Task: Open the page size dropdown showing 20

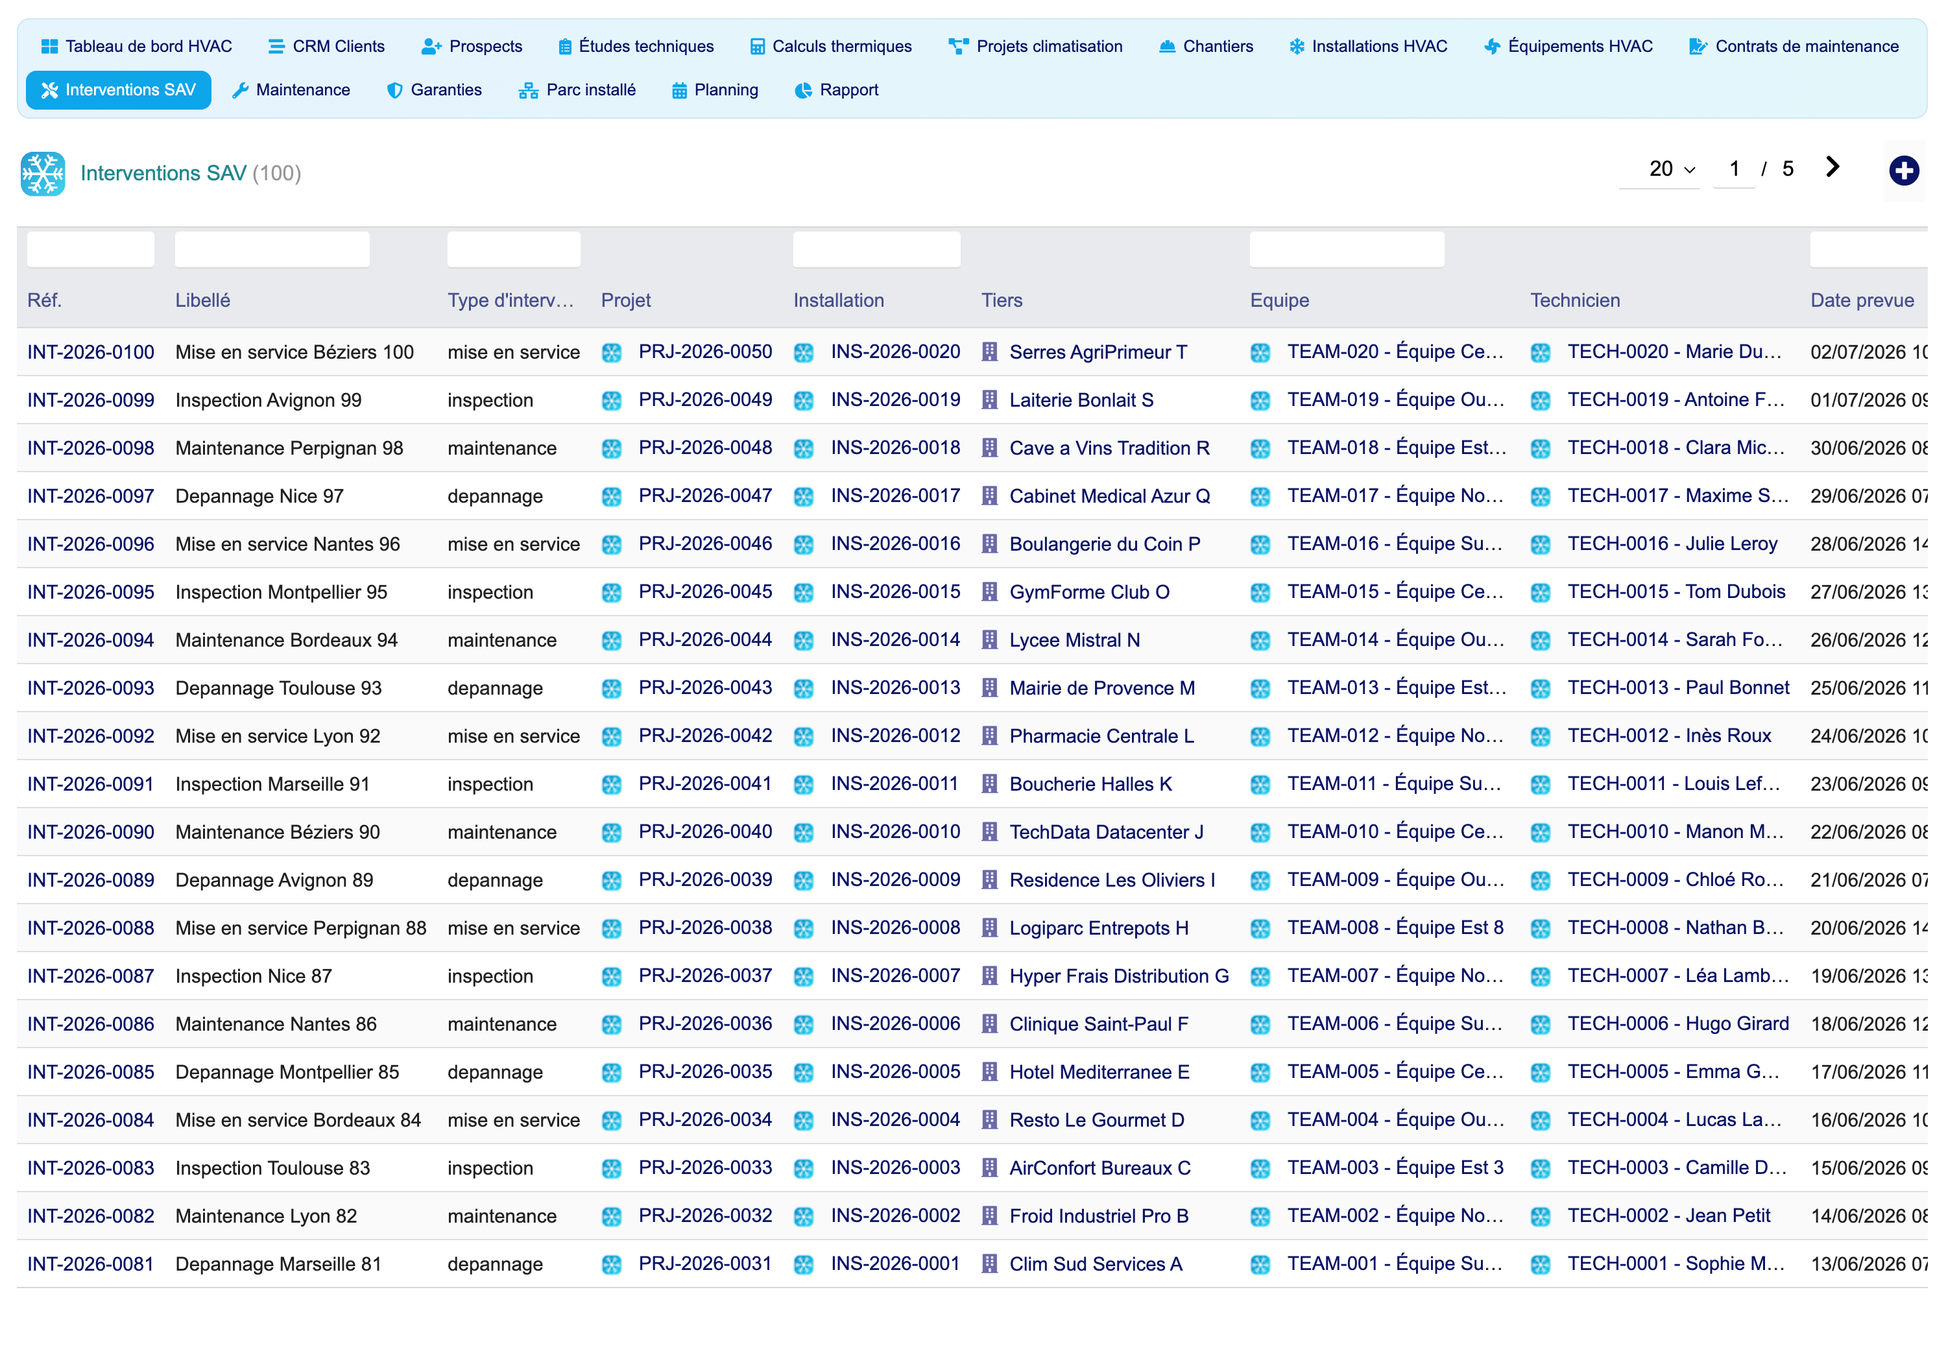Action: pos(1660,169)
